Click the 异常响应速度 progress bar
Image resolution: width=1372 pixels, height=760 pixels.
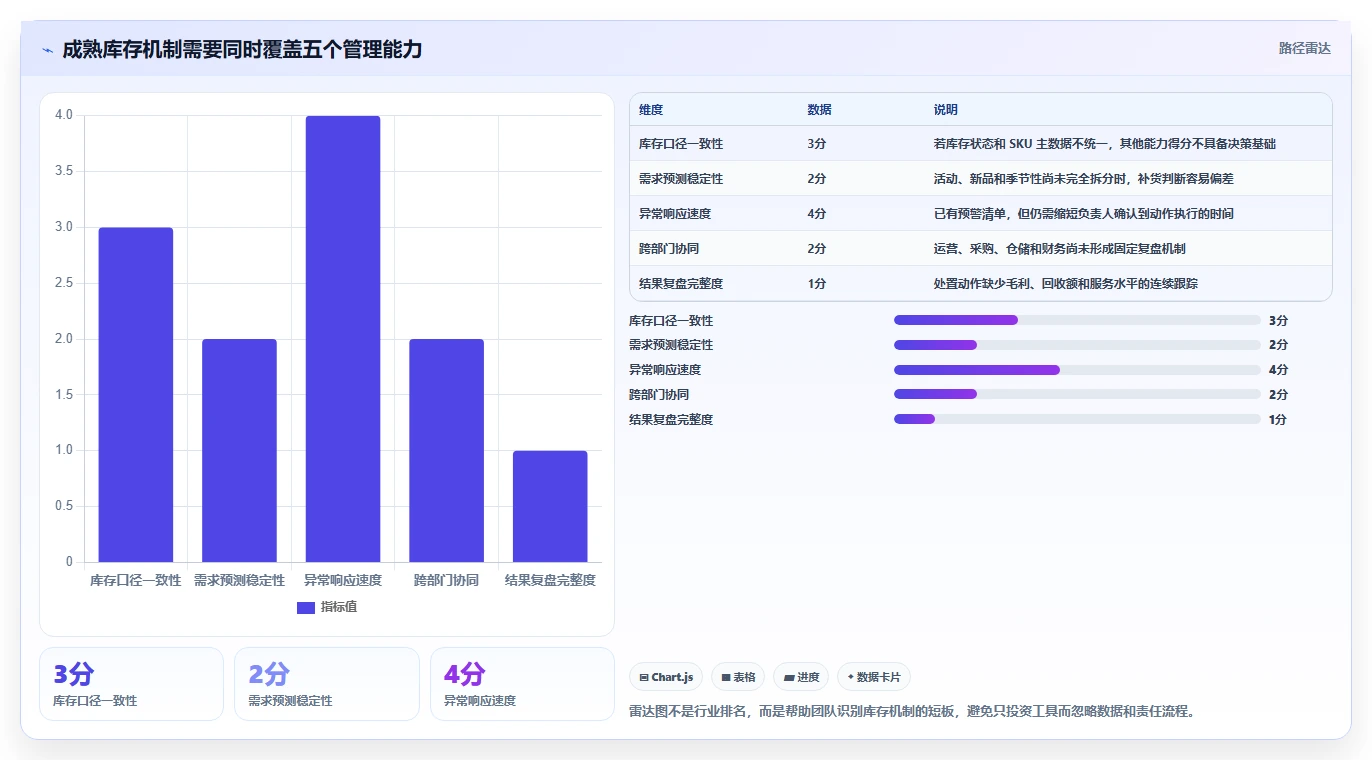pyautogui.click(x=1077, y=370)
